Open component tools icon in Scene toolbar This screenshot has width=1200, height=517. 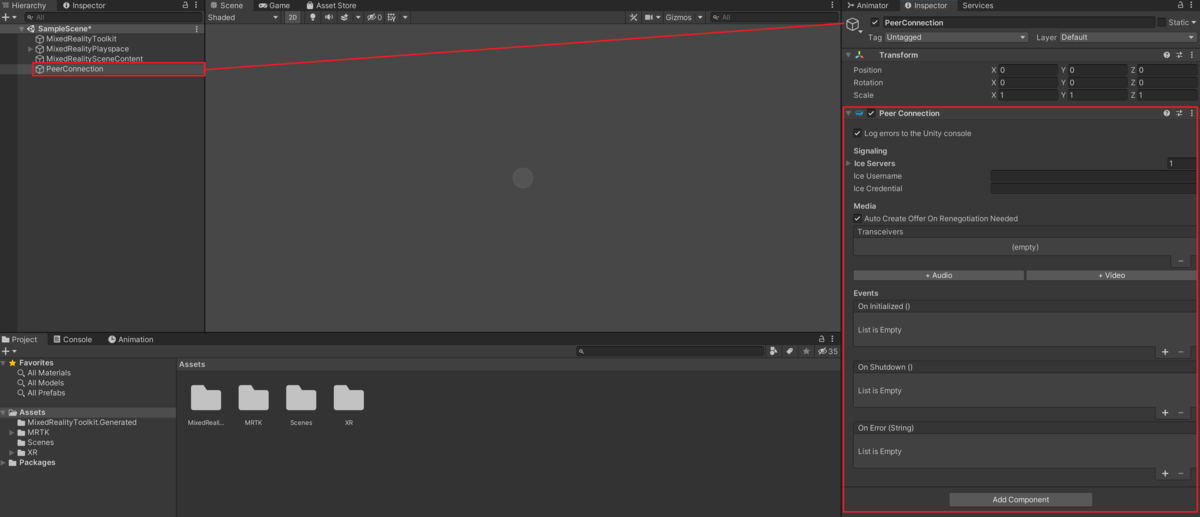coord(633,18)
